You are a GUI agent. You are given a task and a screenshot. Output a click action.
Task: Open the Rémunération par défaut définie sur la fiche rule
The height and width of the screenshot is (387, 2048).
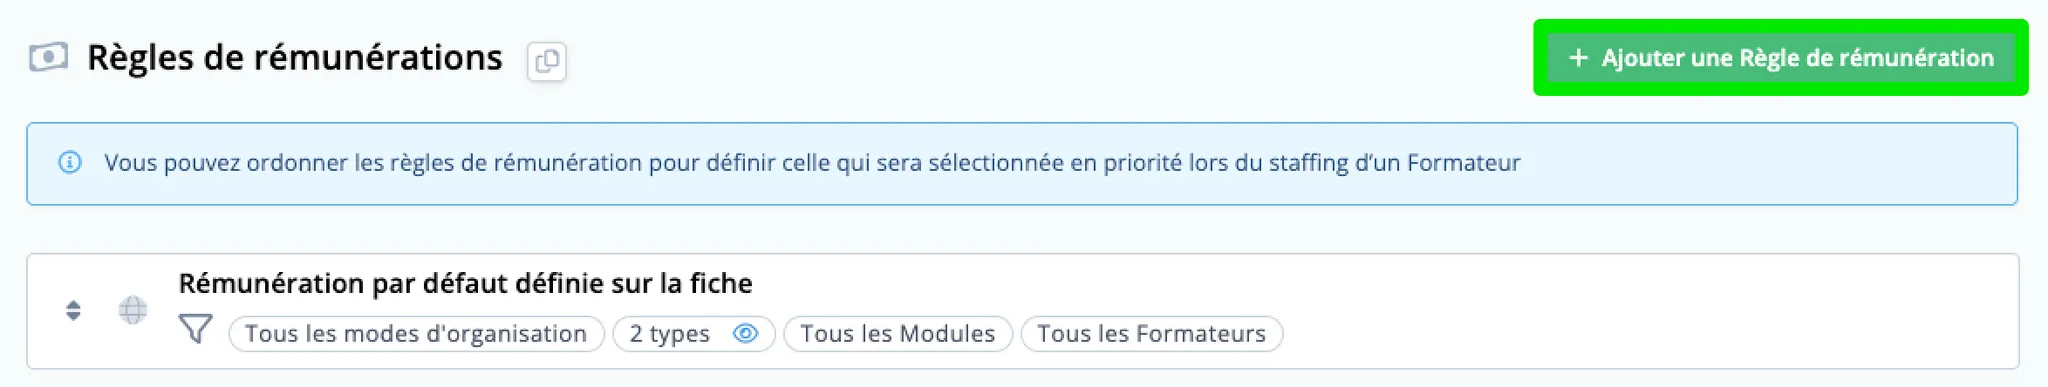[465, 283]
